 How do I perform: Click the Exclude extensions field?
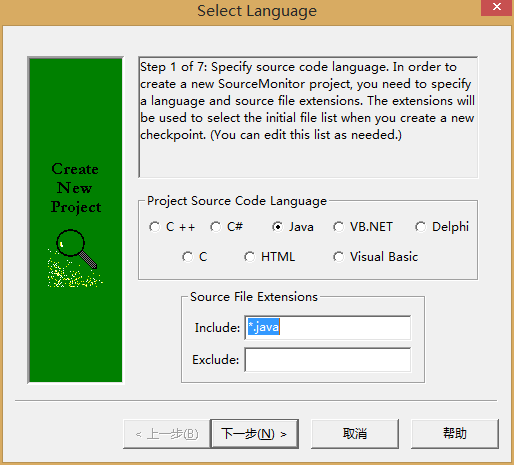tap(328, 360)
